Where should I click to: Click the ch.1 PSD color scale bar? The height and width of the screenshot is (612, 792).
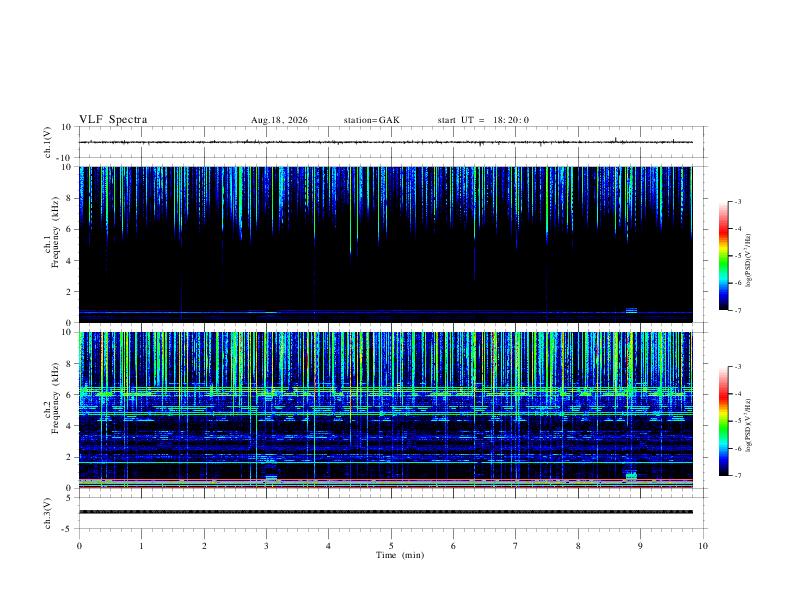pyautogui.click(x=724, y=256)
